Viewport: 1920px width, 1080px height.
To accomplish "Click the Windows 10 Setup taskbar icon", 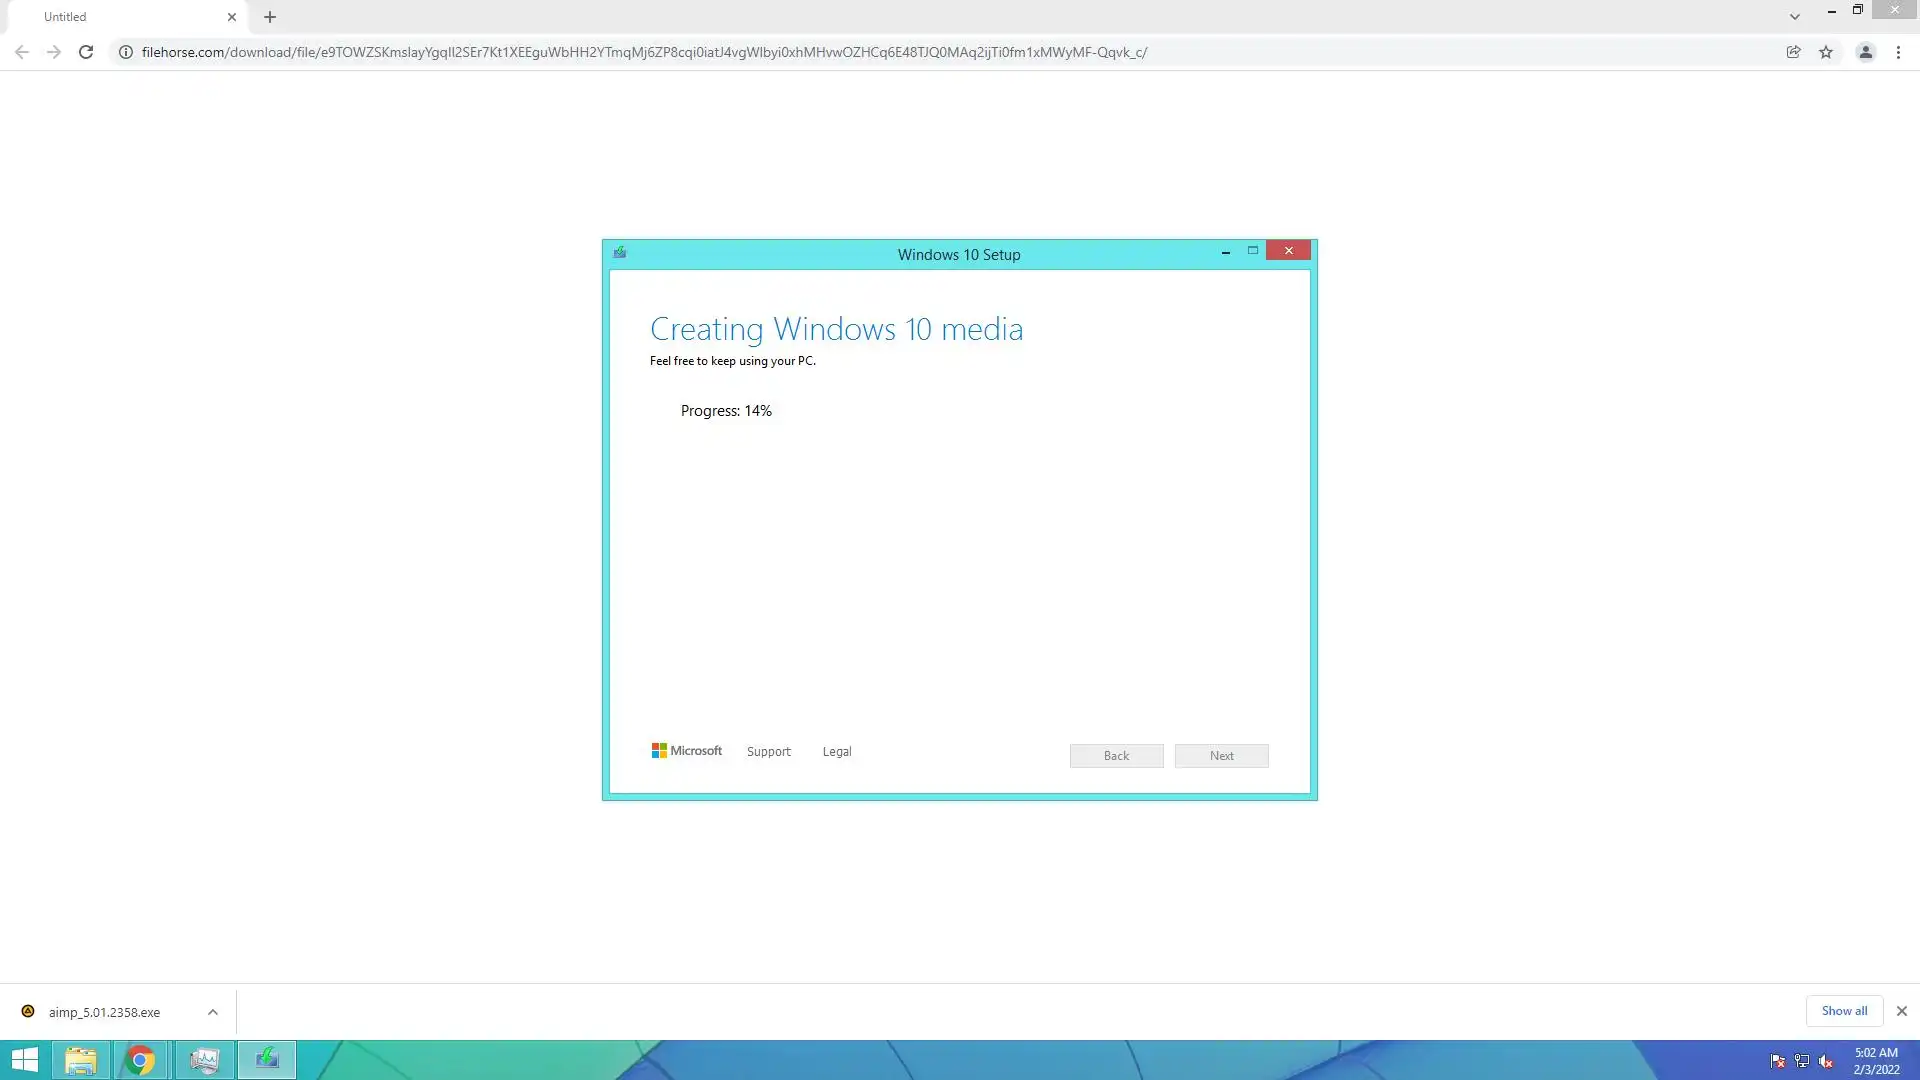I will 267,1060.
